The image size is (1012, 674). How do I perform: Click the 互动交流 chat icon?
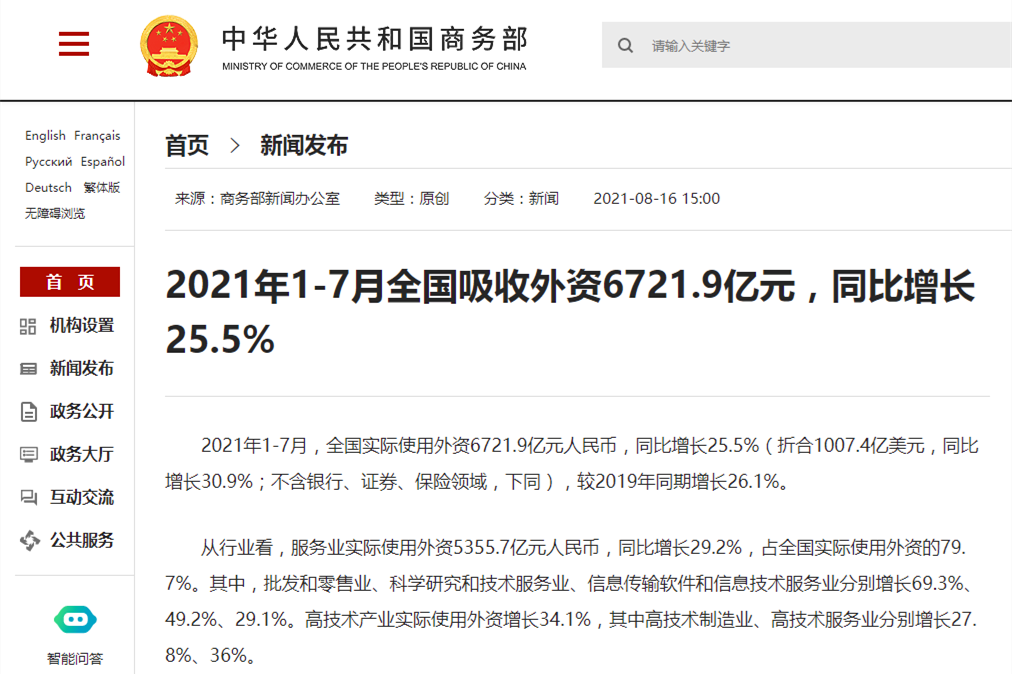click(x=29, y=498)
